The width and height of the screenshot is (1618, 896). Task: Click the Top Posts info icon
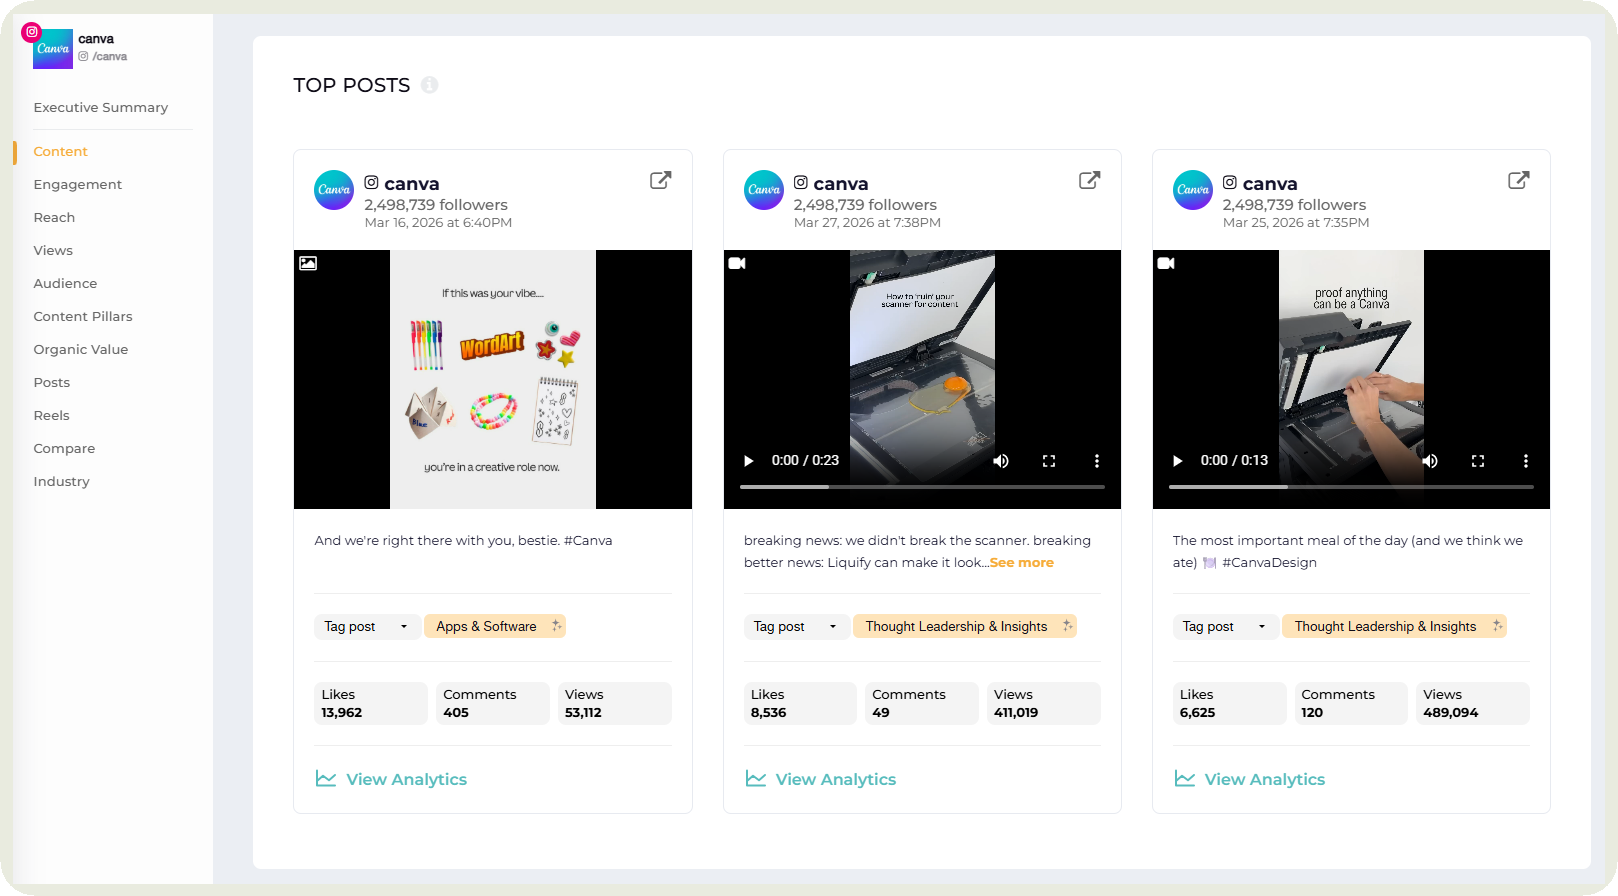[x=429, y=85]
